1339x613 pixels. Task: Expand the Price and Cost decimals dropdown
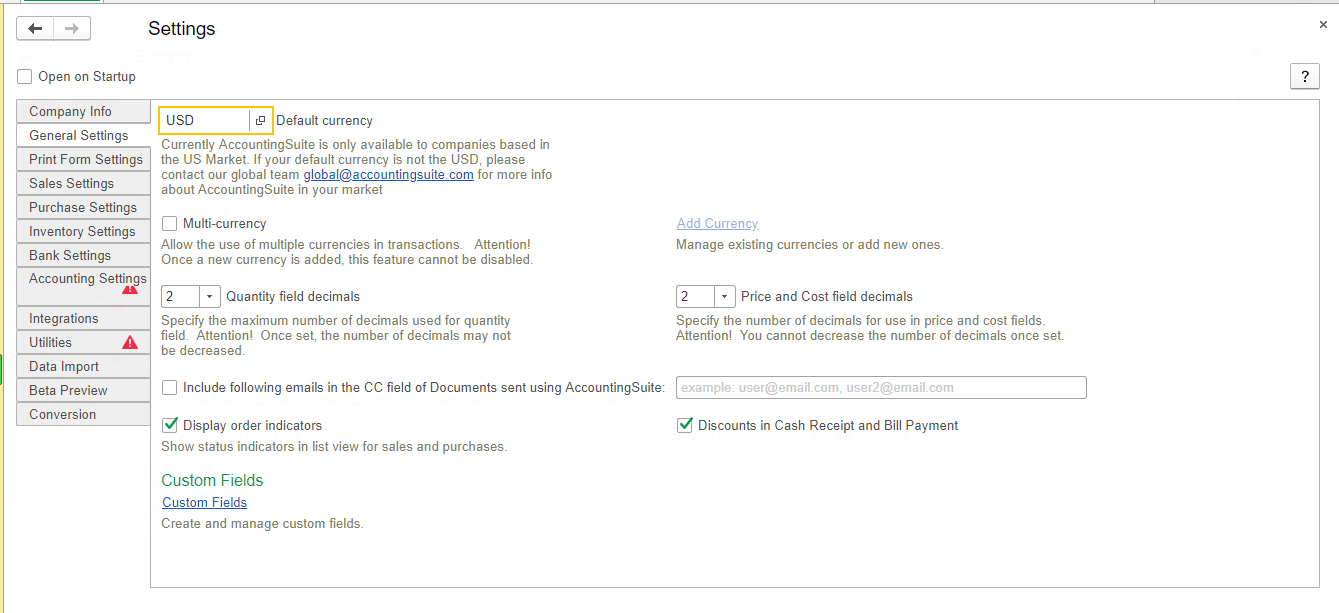(x=725, y=297)
